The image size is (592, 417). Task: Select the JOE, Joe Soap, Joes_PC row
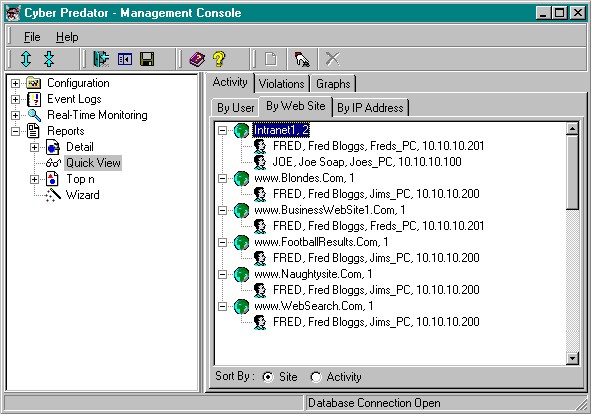(367, 162)
